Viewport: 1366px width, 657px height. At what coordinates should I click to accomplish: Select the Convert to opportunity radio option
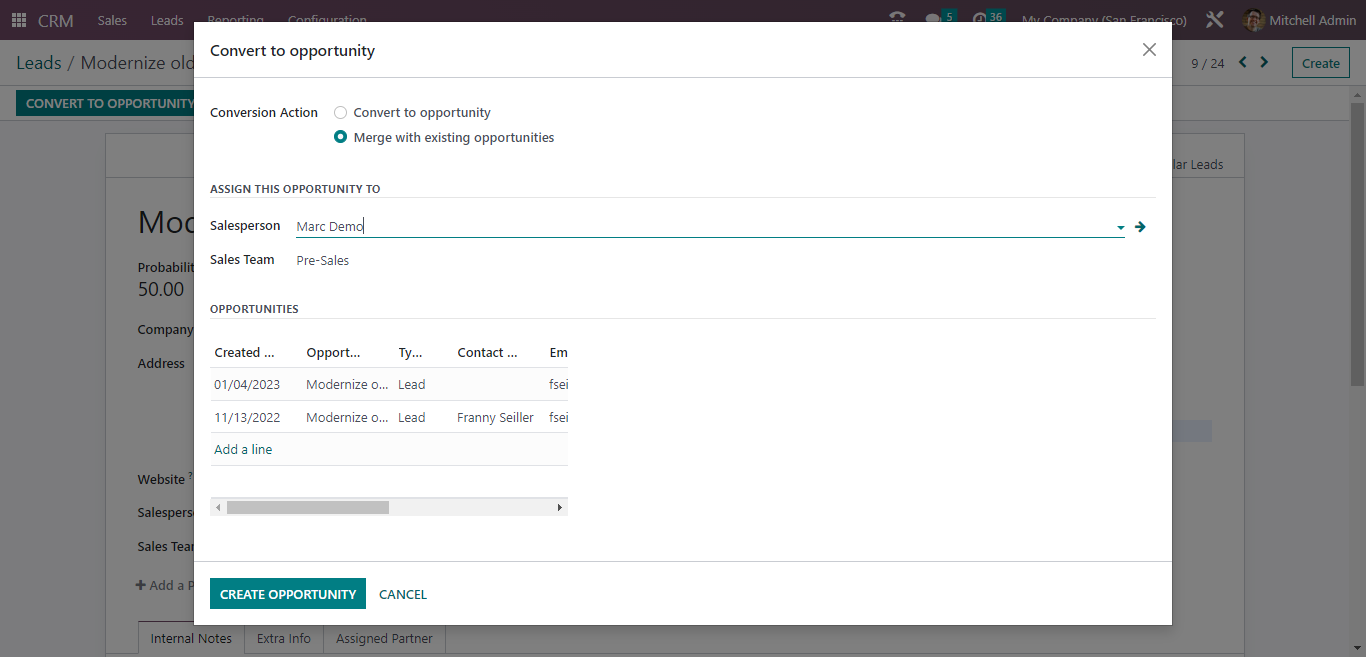click(340, 112)
